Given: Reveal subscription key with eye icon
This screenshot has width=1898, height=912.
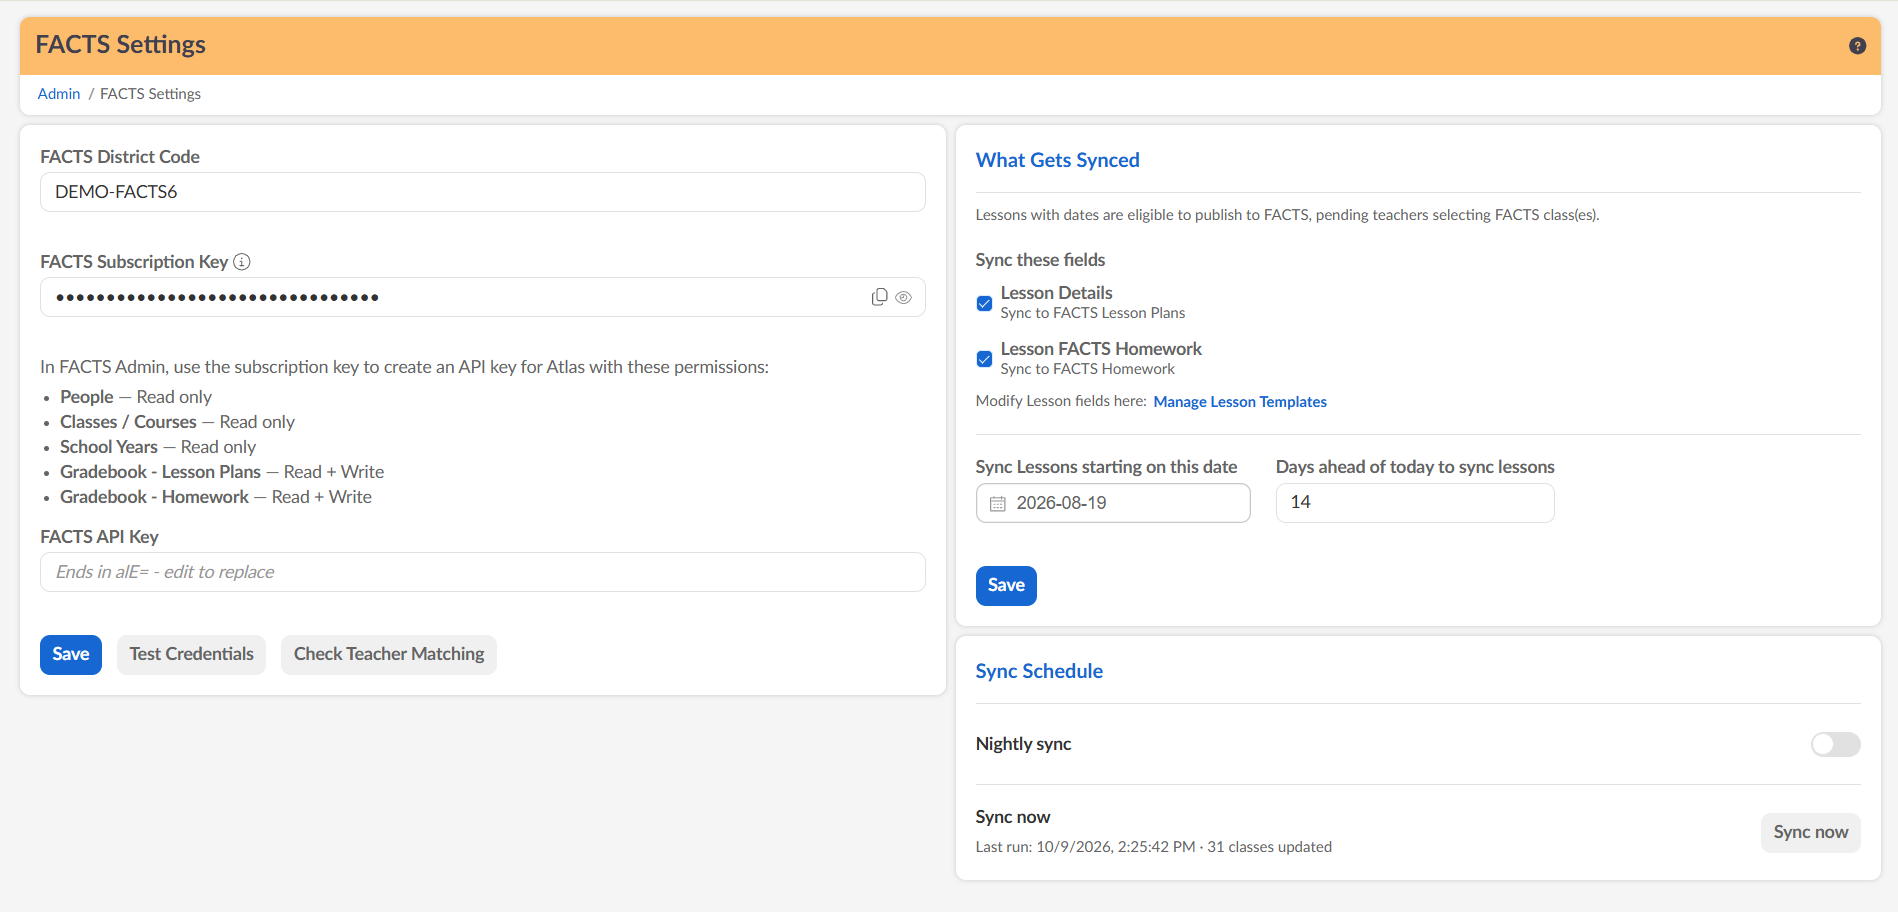Looking at the screenshot, I should coord(903,297).
